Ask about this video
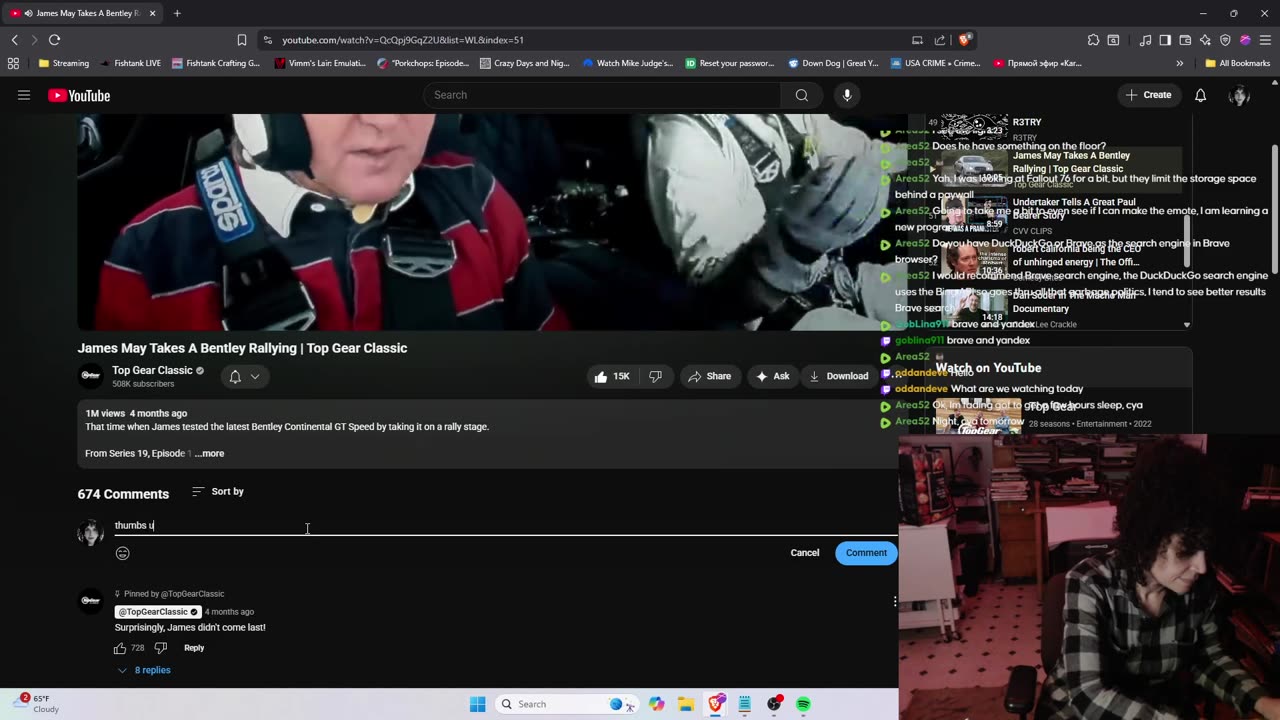 [x=773, y=376]
